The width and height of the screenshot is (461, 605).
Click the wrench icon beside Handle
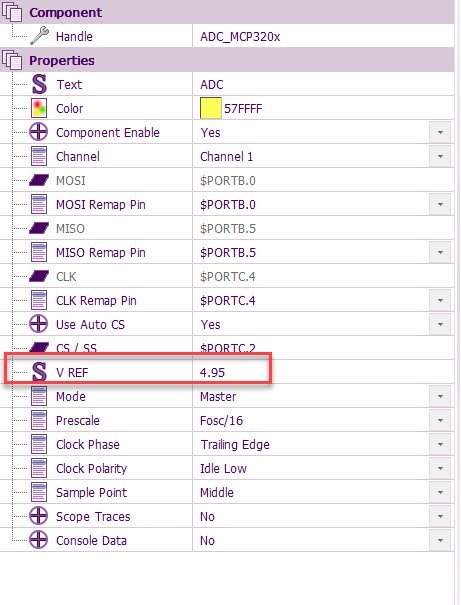(x=39, y=36)
